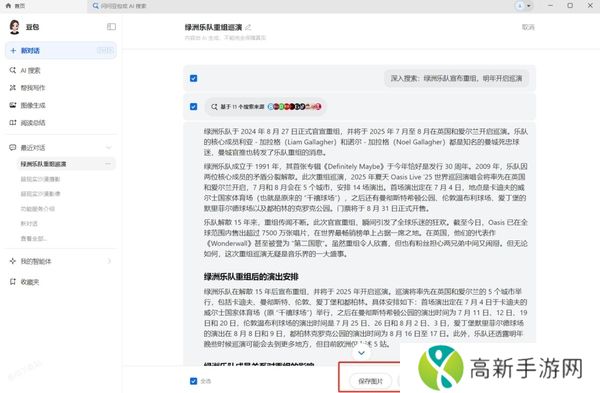The height and width of the screenshot is (393, 600).
Task: Open the 豆包 avatar profile
Action: 15,27
